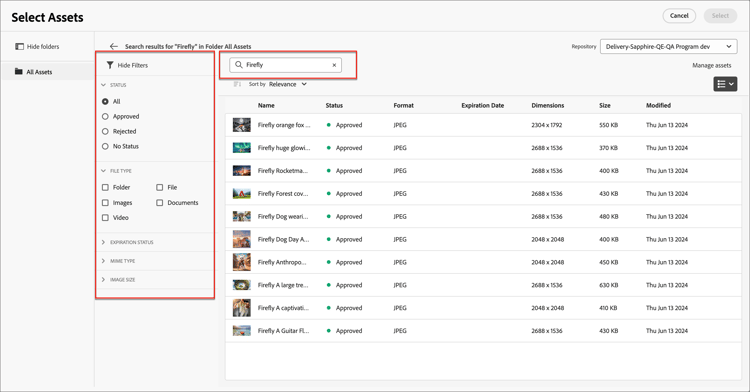
Task: Click JPEG format of Firefly Anthropo... row
Action: (400, 262)
